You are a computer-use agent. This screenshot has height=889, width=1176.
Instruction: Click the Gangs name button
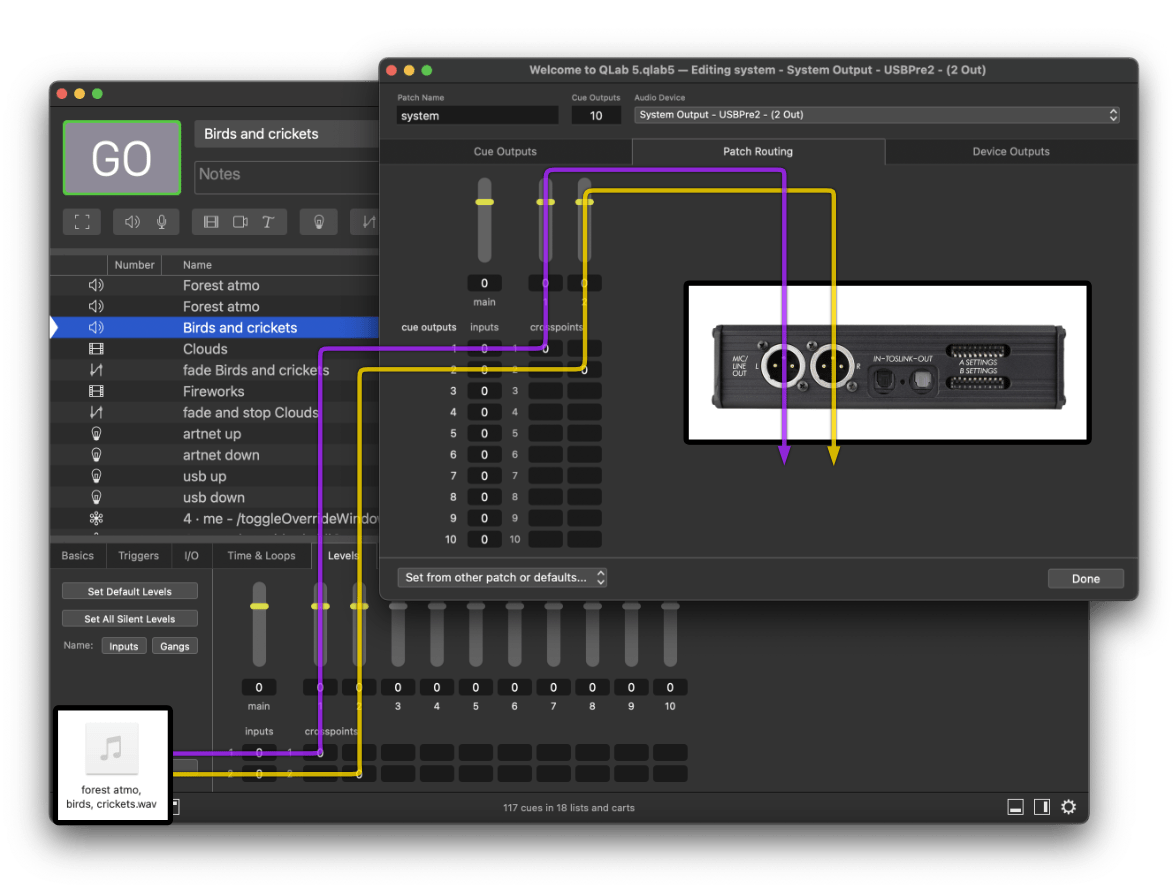(175, 646)
